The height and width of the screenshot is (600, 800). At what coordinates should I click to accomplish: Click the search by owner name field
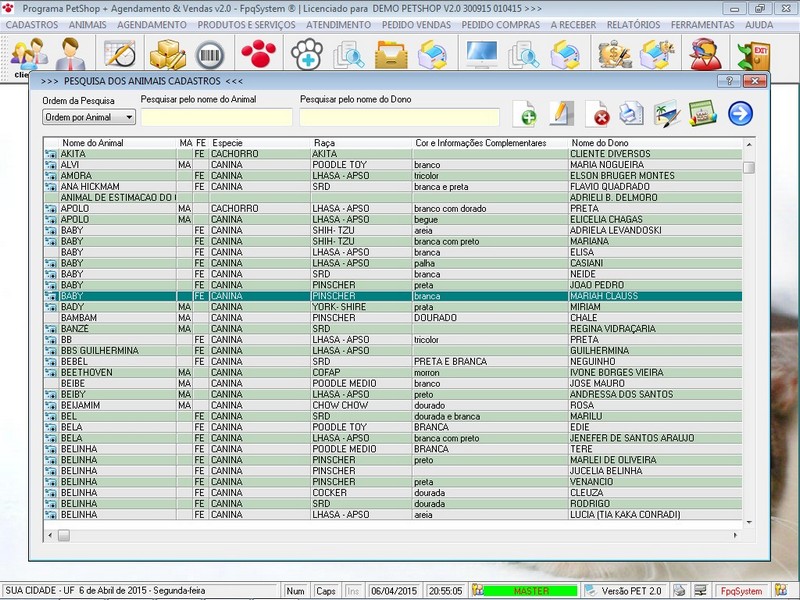pos(399,118)
